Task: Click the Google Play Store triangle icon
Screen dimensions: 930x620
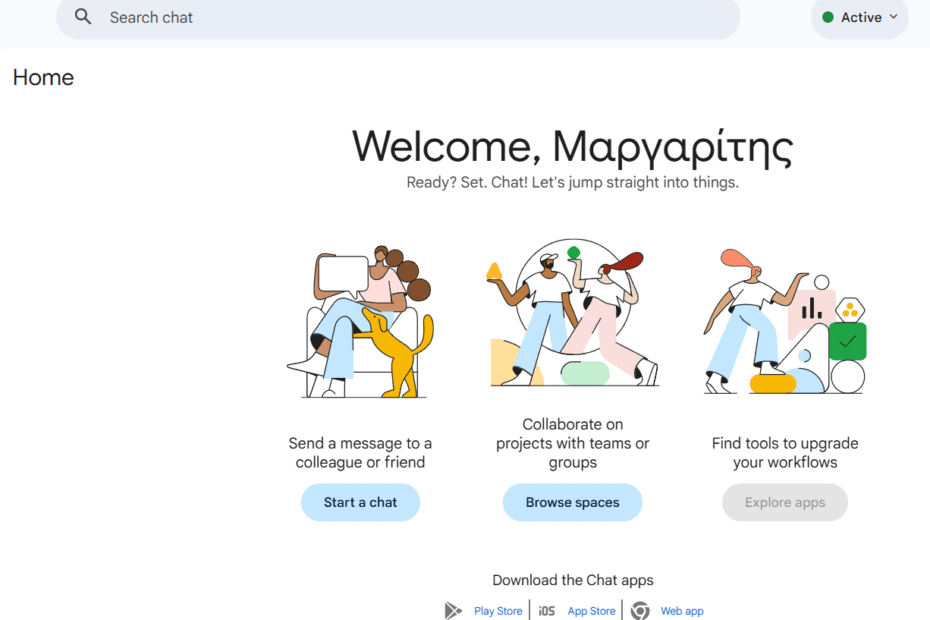Action: [x=453, y=610]
